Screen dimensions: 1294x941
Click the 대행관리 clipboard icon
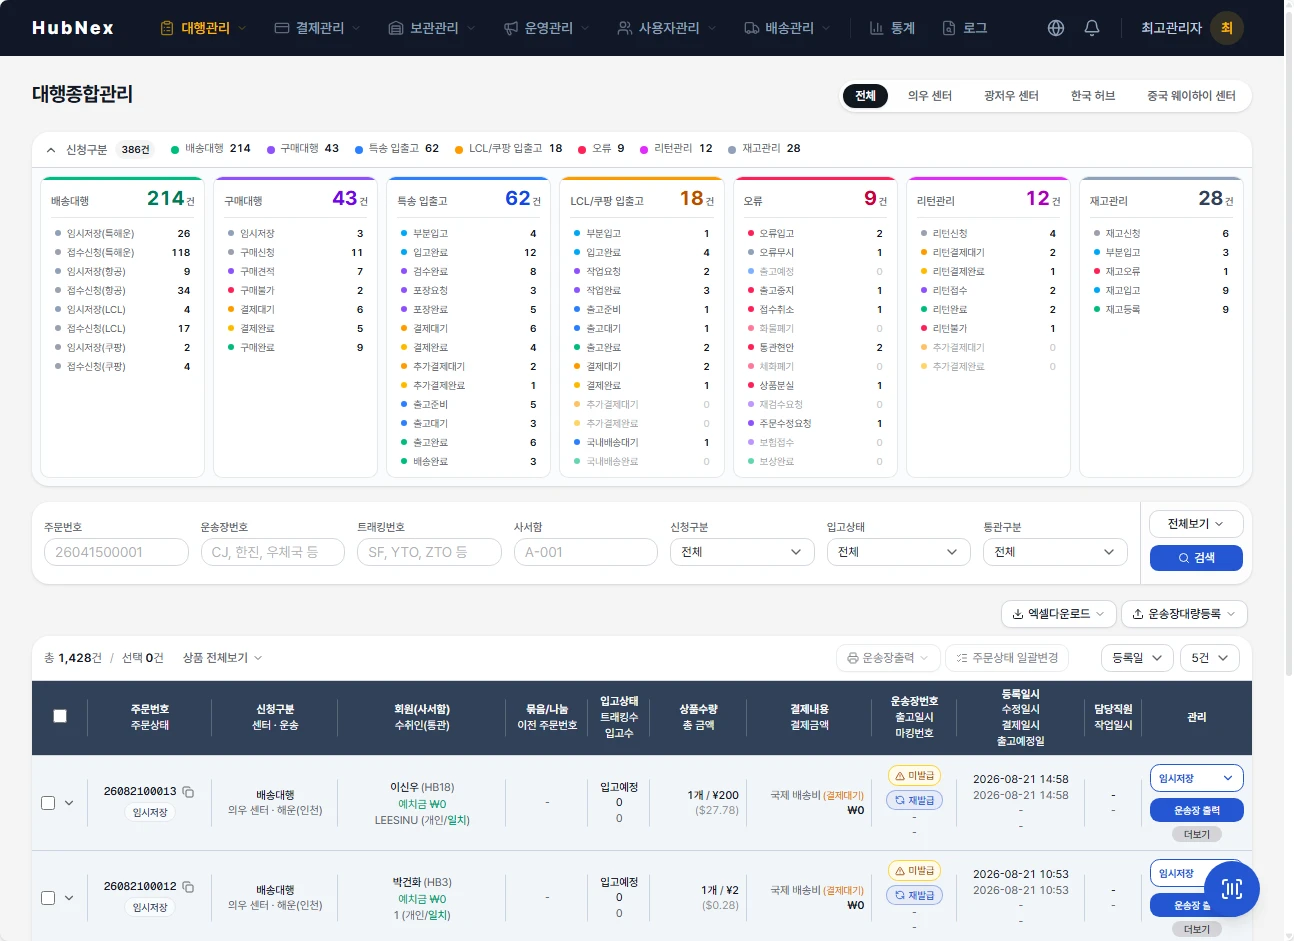point(167,28)
